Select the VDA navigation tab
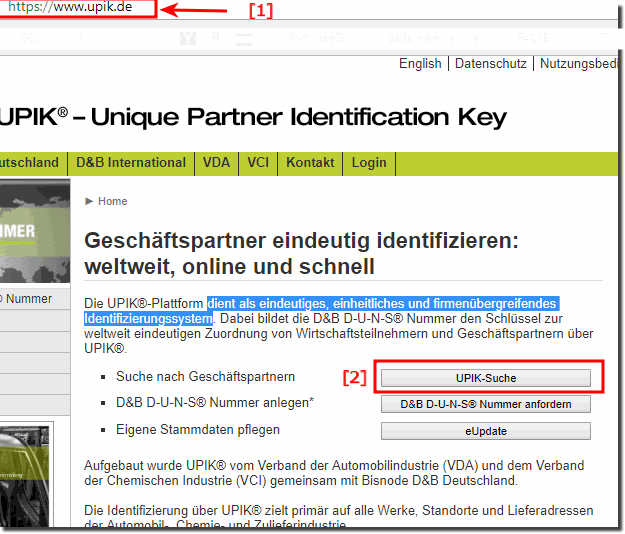The image size is (625, 534). pos(216,163)
